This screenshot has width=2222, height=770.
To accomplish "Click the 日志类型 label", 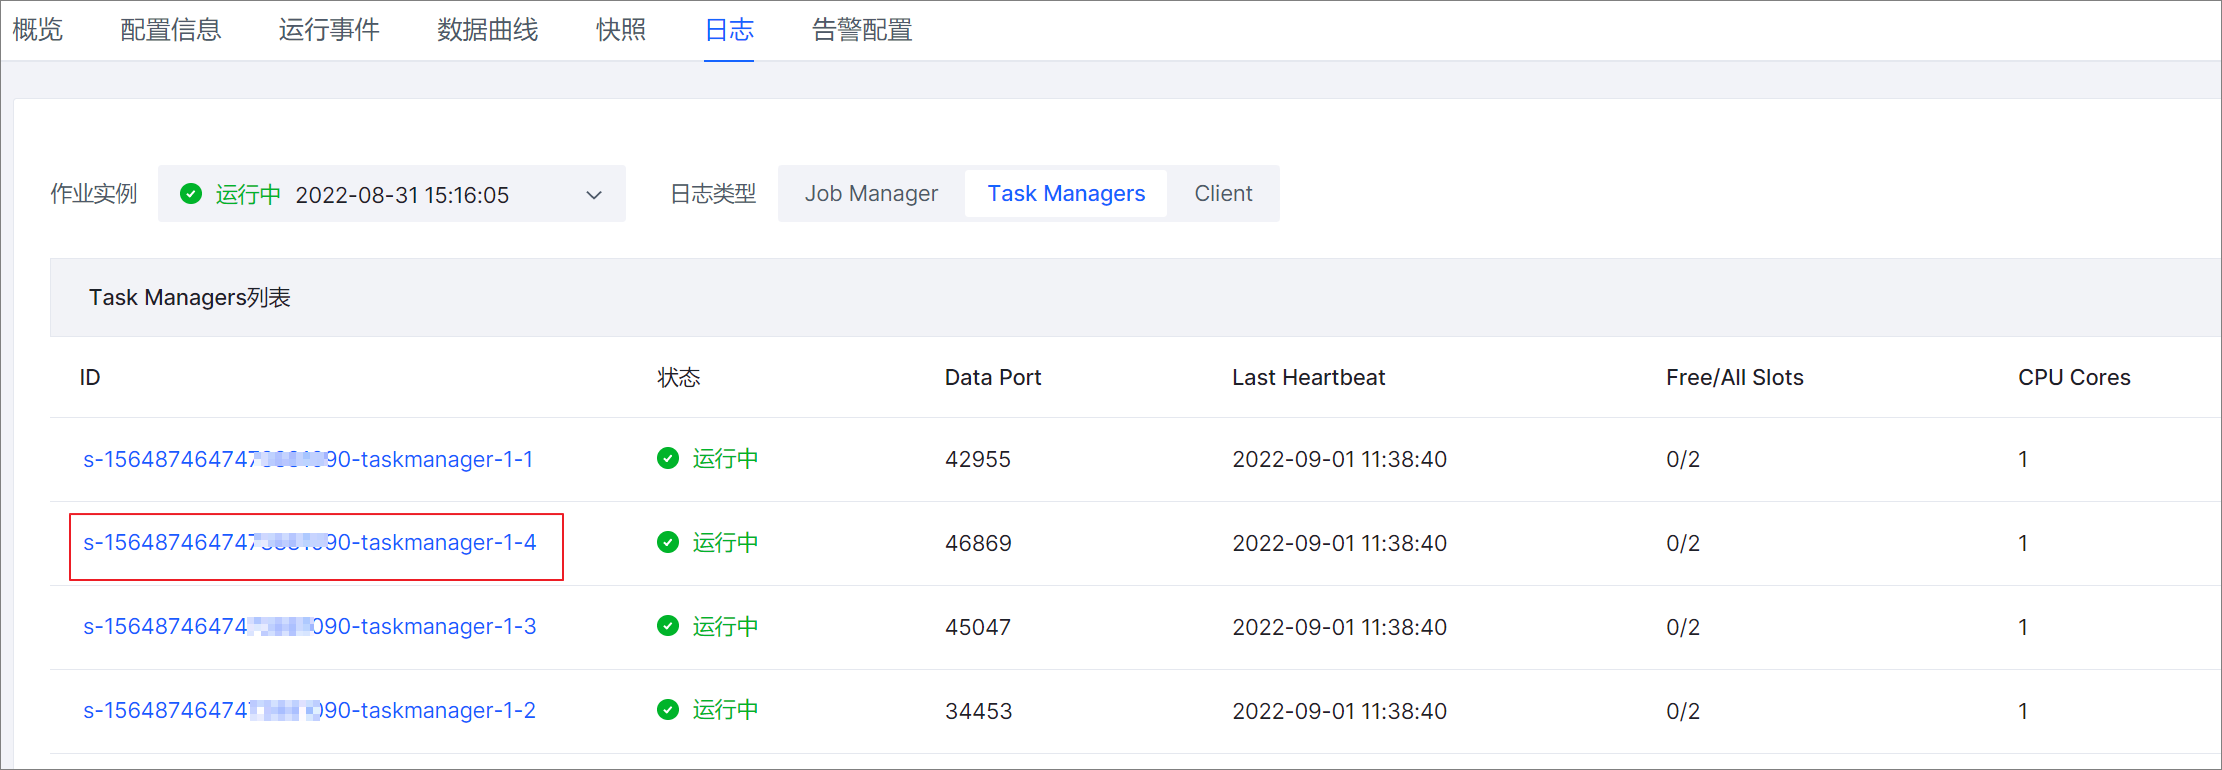I will [x=713, y=194].
